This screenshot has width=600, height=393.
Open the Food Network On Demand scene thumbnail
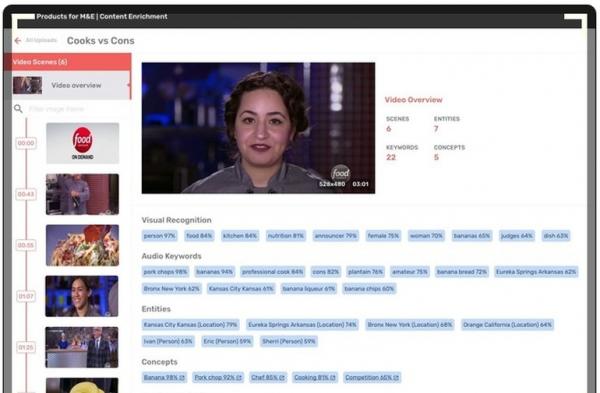(x=83, y=143)
